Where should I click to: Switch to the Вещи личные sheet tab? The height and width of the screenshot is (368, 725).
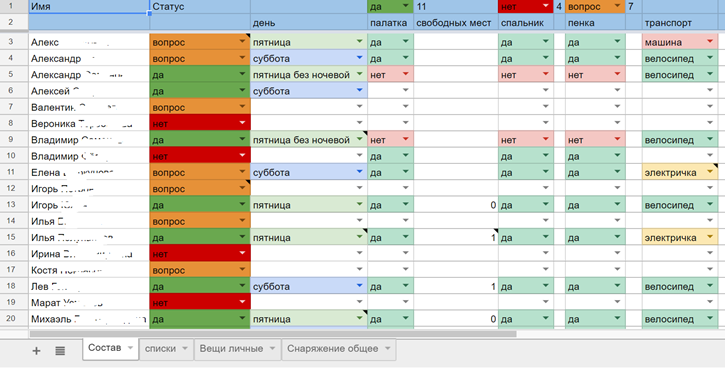tap(231, 349)
